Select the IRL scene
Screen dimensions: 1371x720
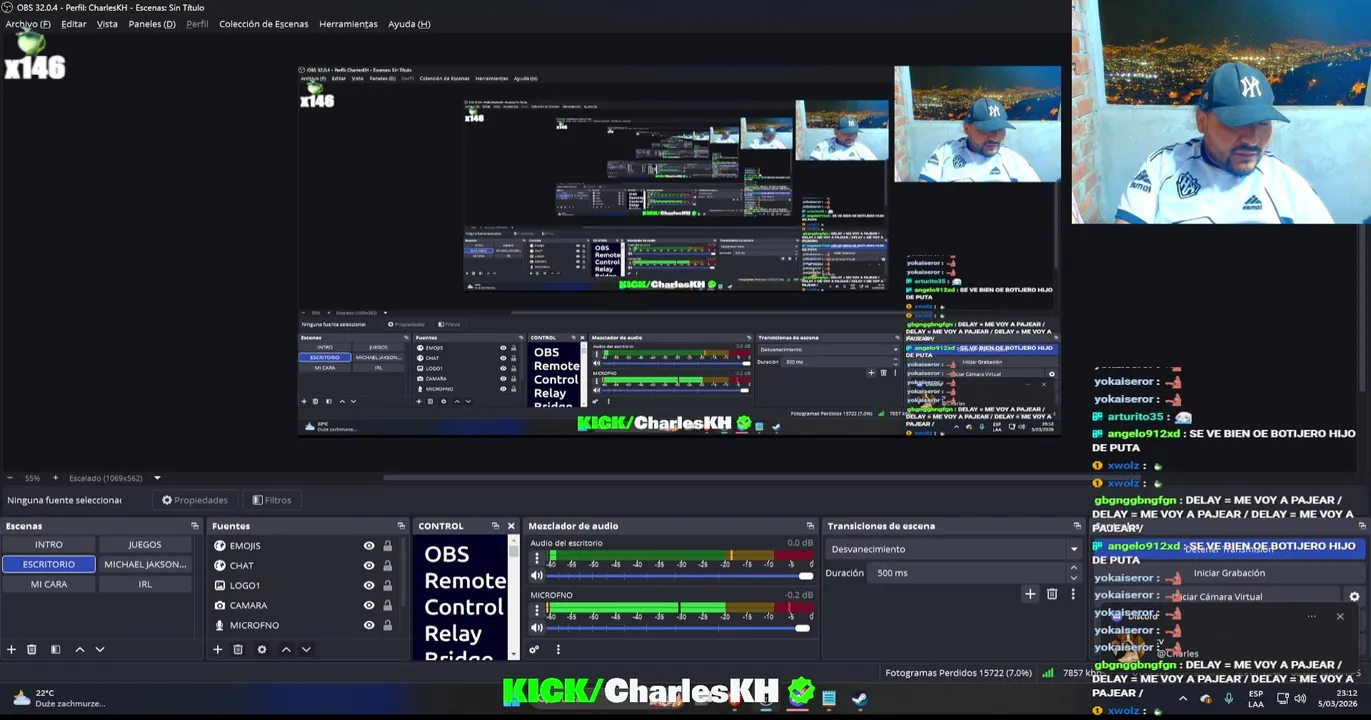tap(145, 584)
